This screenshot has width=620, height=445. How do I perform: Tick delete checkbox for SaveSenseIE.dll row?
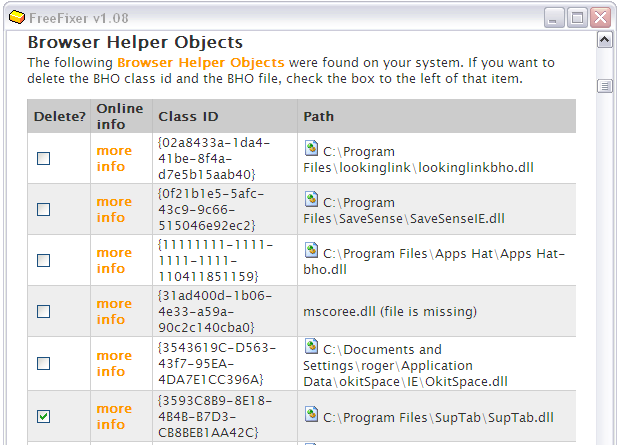point(43,209)
